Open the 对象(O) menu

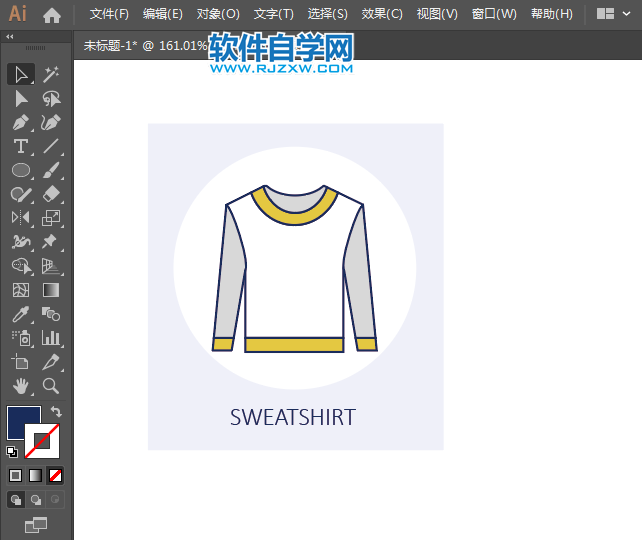click(x=218, y=14)
